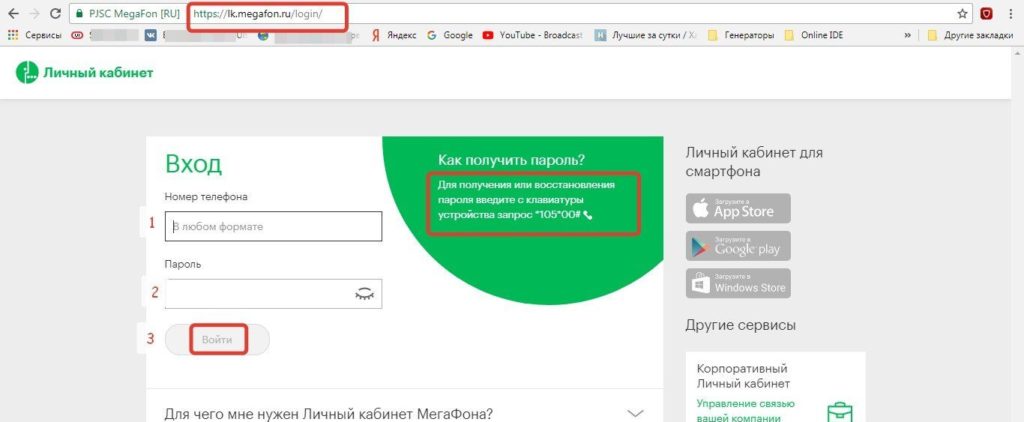
Task: Open the Сервисы apps bookmark
Action: click(35, 34)
